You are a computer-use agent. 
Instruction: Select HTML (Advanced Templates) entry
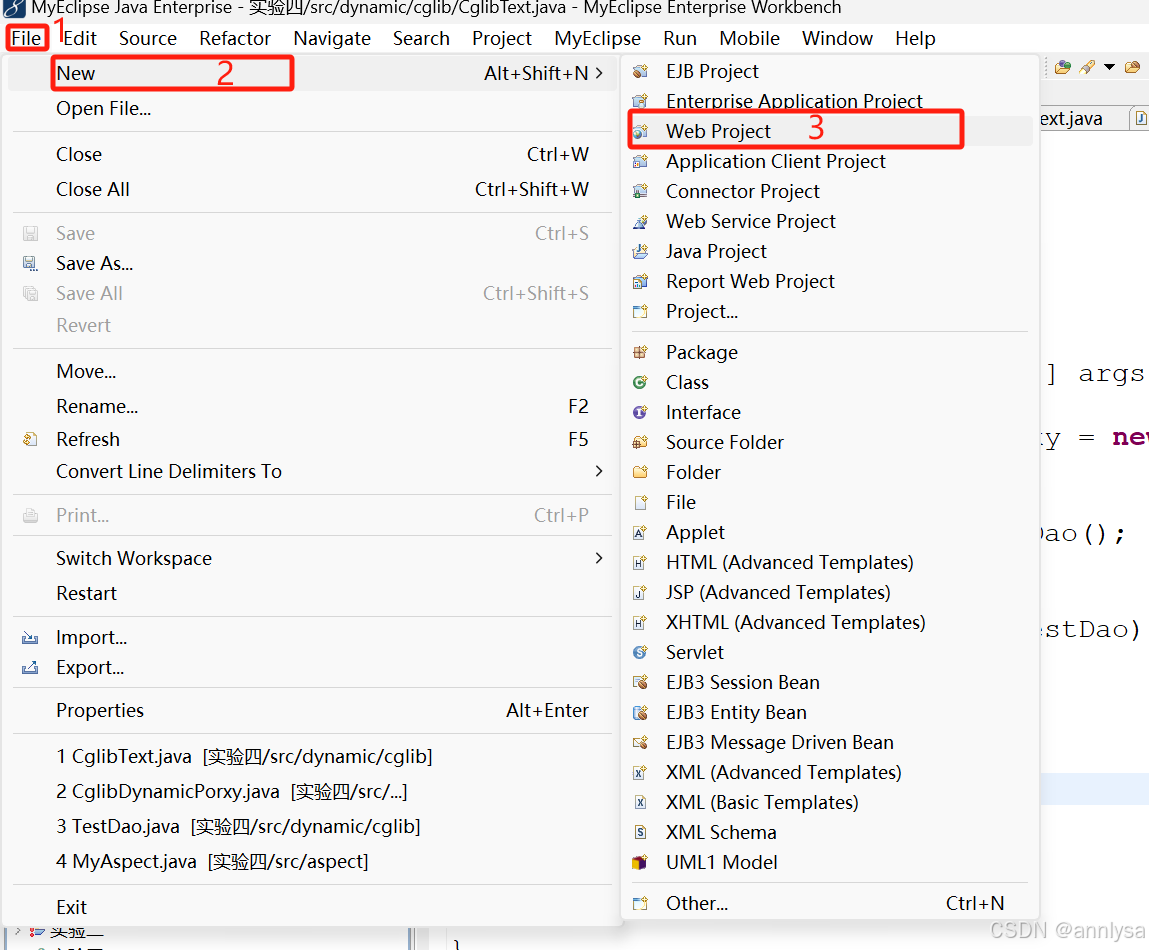[x=789, y=562]
